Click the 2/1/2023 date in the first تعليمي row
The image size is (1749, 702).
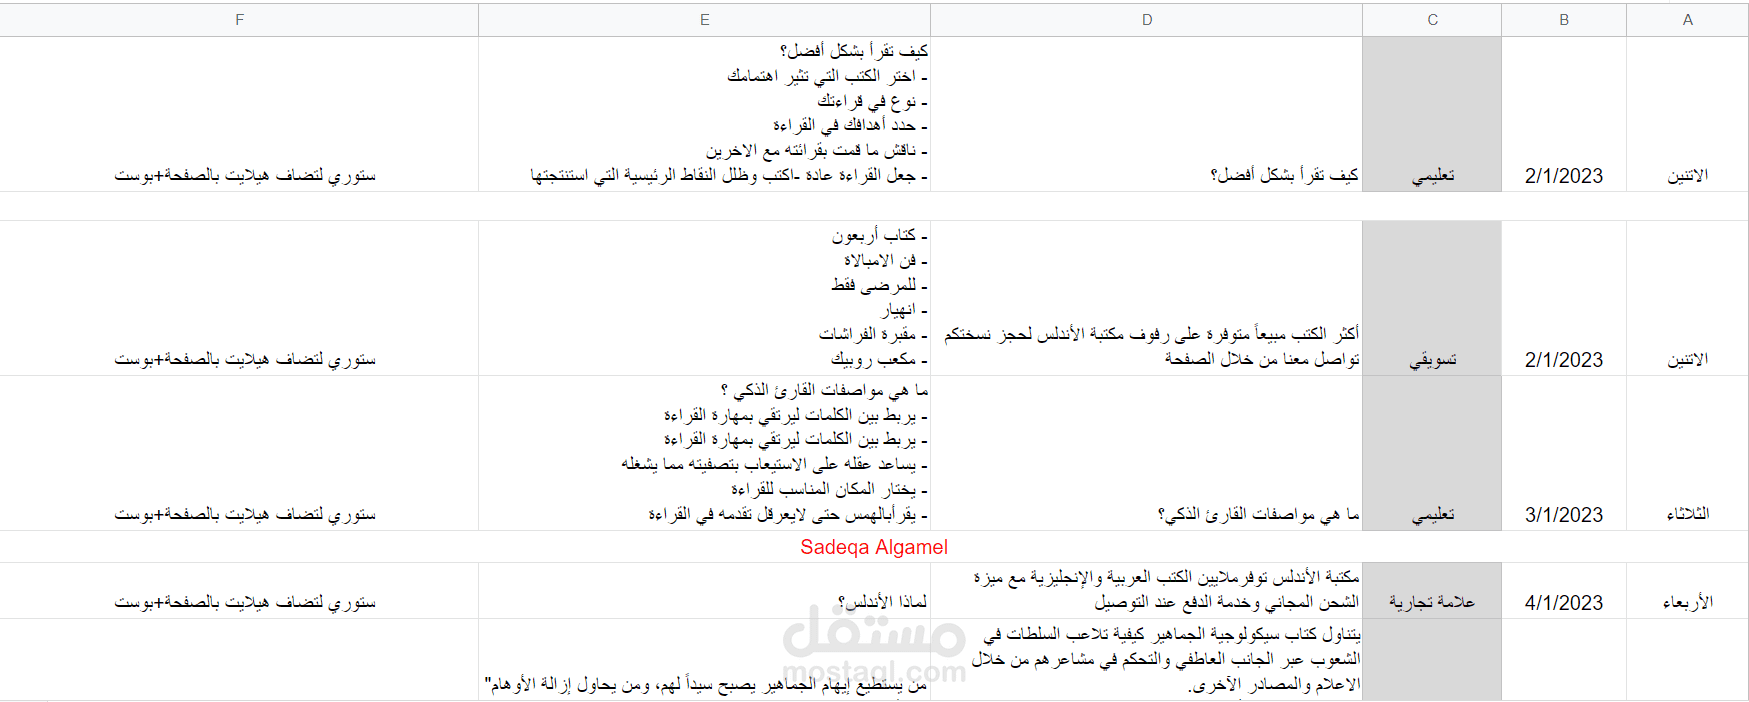tap(1564, 114)
